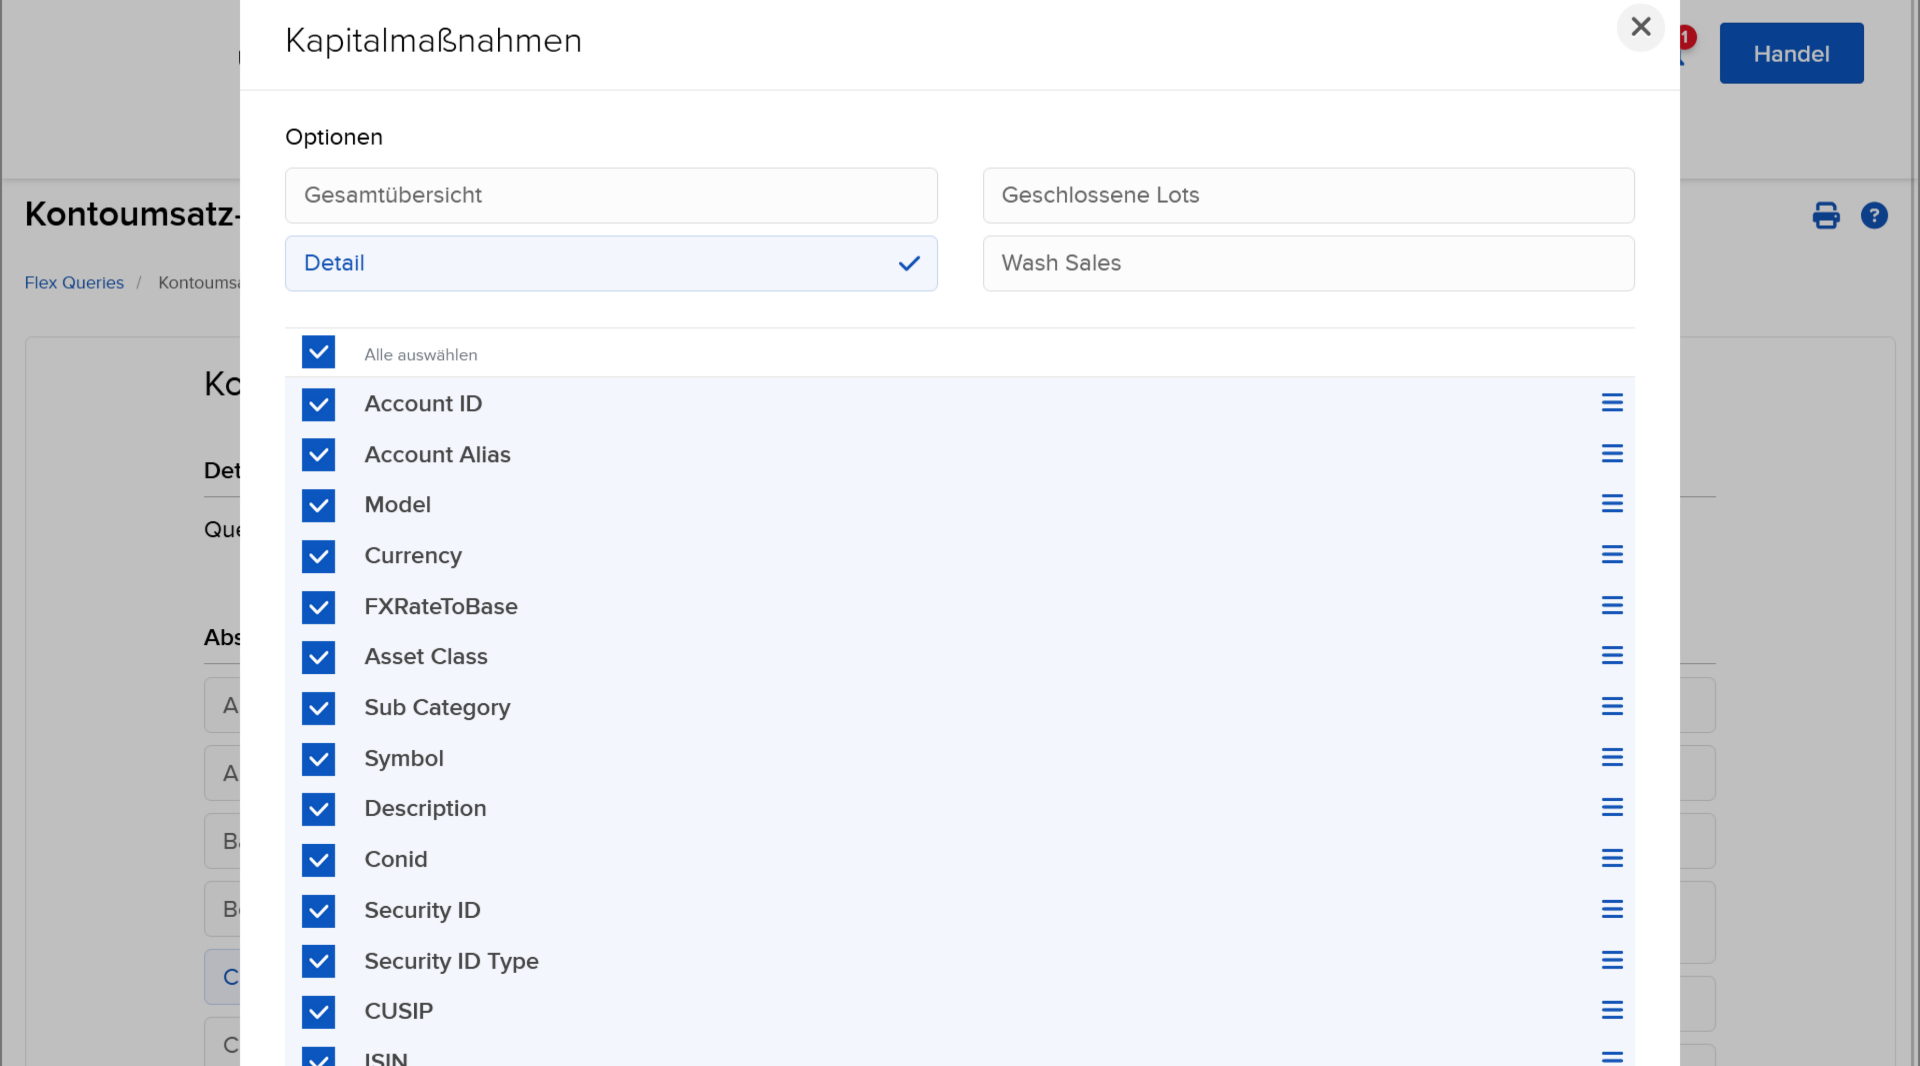The width and height of the screenshot is (1920, 1066).
Task: Click the Handel button
Action: pyautogui.click(x=1790, y=54)
